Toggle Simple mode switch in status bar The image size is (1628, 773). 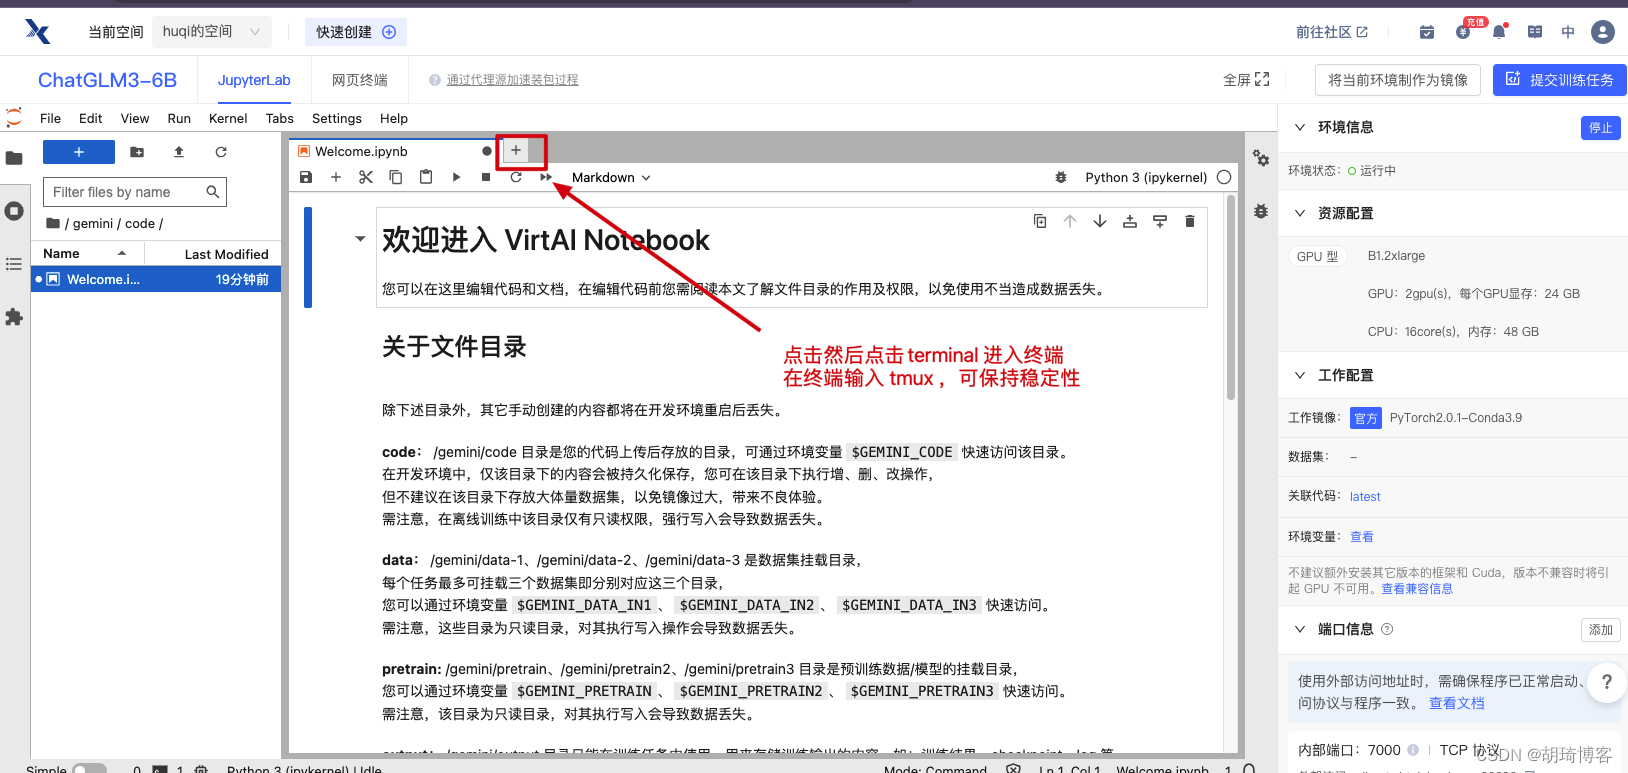[x=89, y=769]
